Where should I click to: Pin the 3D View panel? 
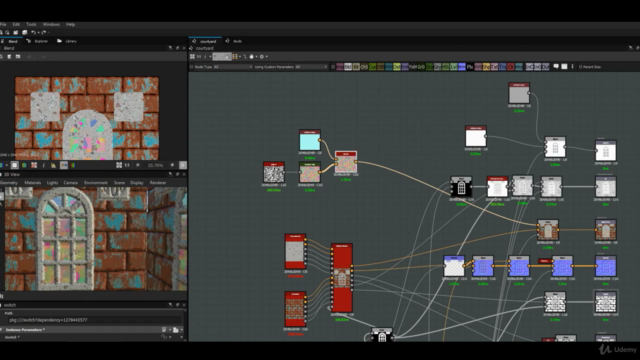170,174
